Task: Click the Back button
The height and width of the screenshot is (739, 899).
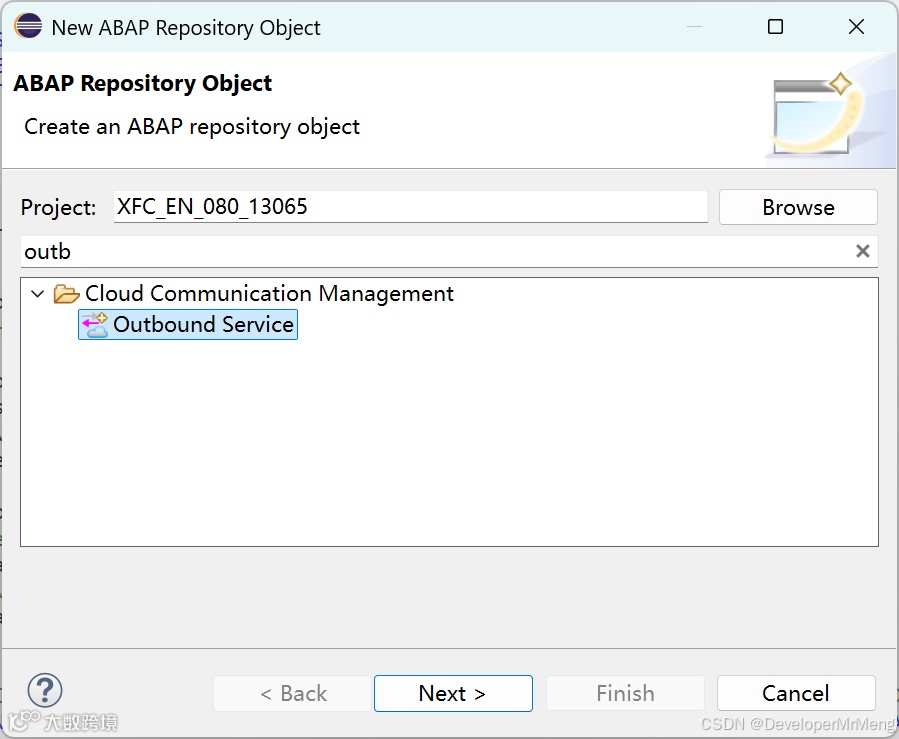Action: [293, 693]
